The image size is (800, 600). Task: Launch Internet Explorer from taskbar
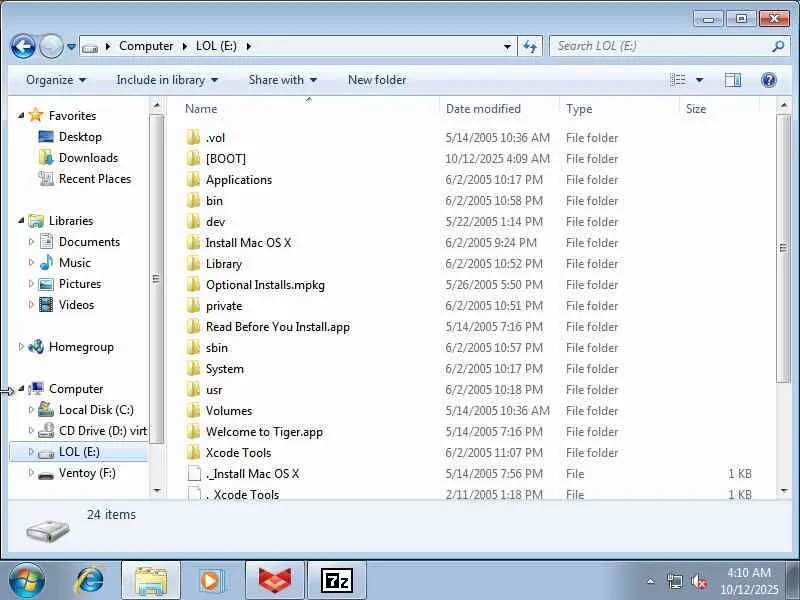coord(90,581)
